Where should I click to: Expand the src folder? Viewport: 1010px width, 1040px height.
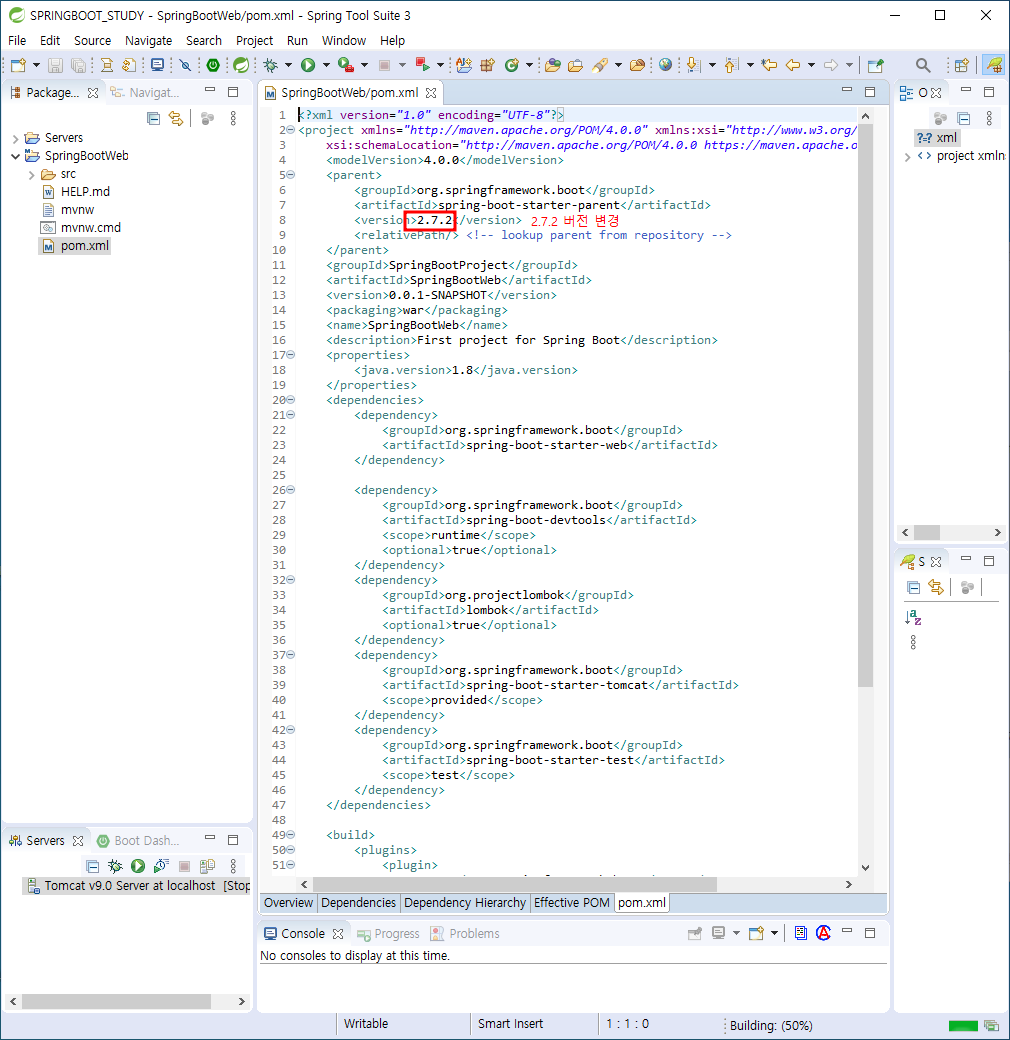pos(31,175)
